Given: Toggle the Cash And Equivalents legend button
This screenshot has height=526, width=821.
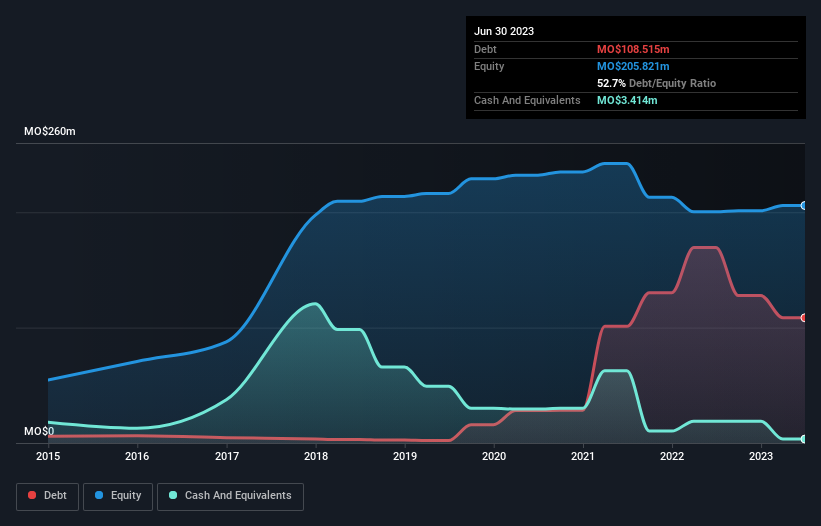Looking at the screenshot, I should (230, 496).
